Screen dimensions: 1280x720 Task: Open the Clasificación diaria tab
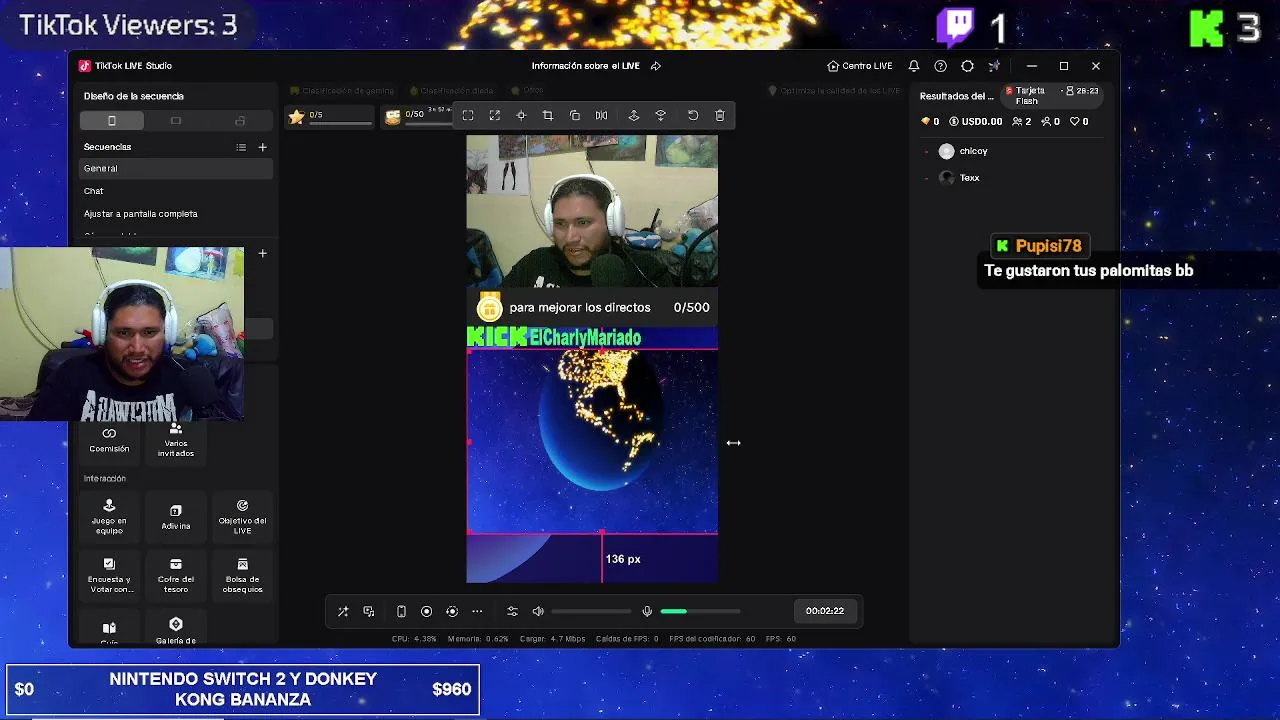[x=451, y=91]
